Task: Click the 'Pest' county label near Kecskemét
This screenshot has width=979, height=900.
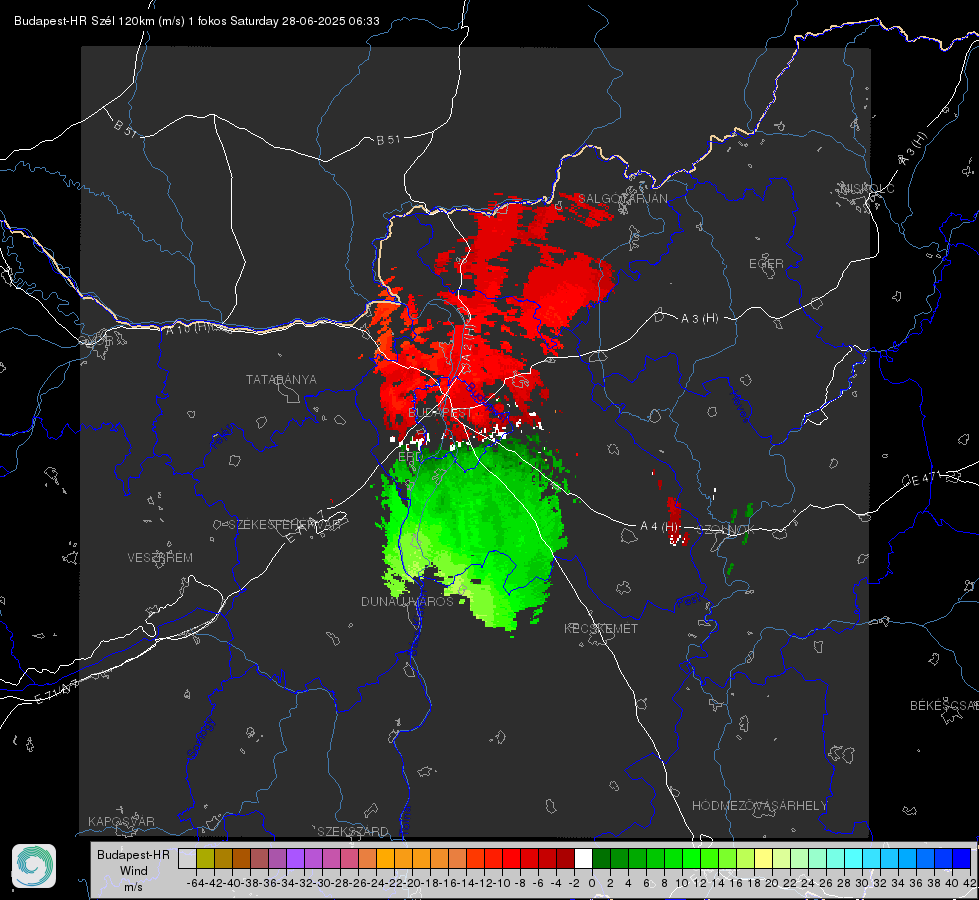Action: [689, 601]
